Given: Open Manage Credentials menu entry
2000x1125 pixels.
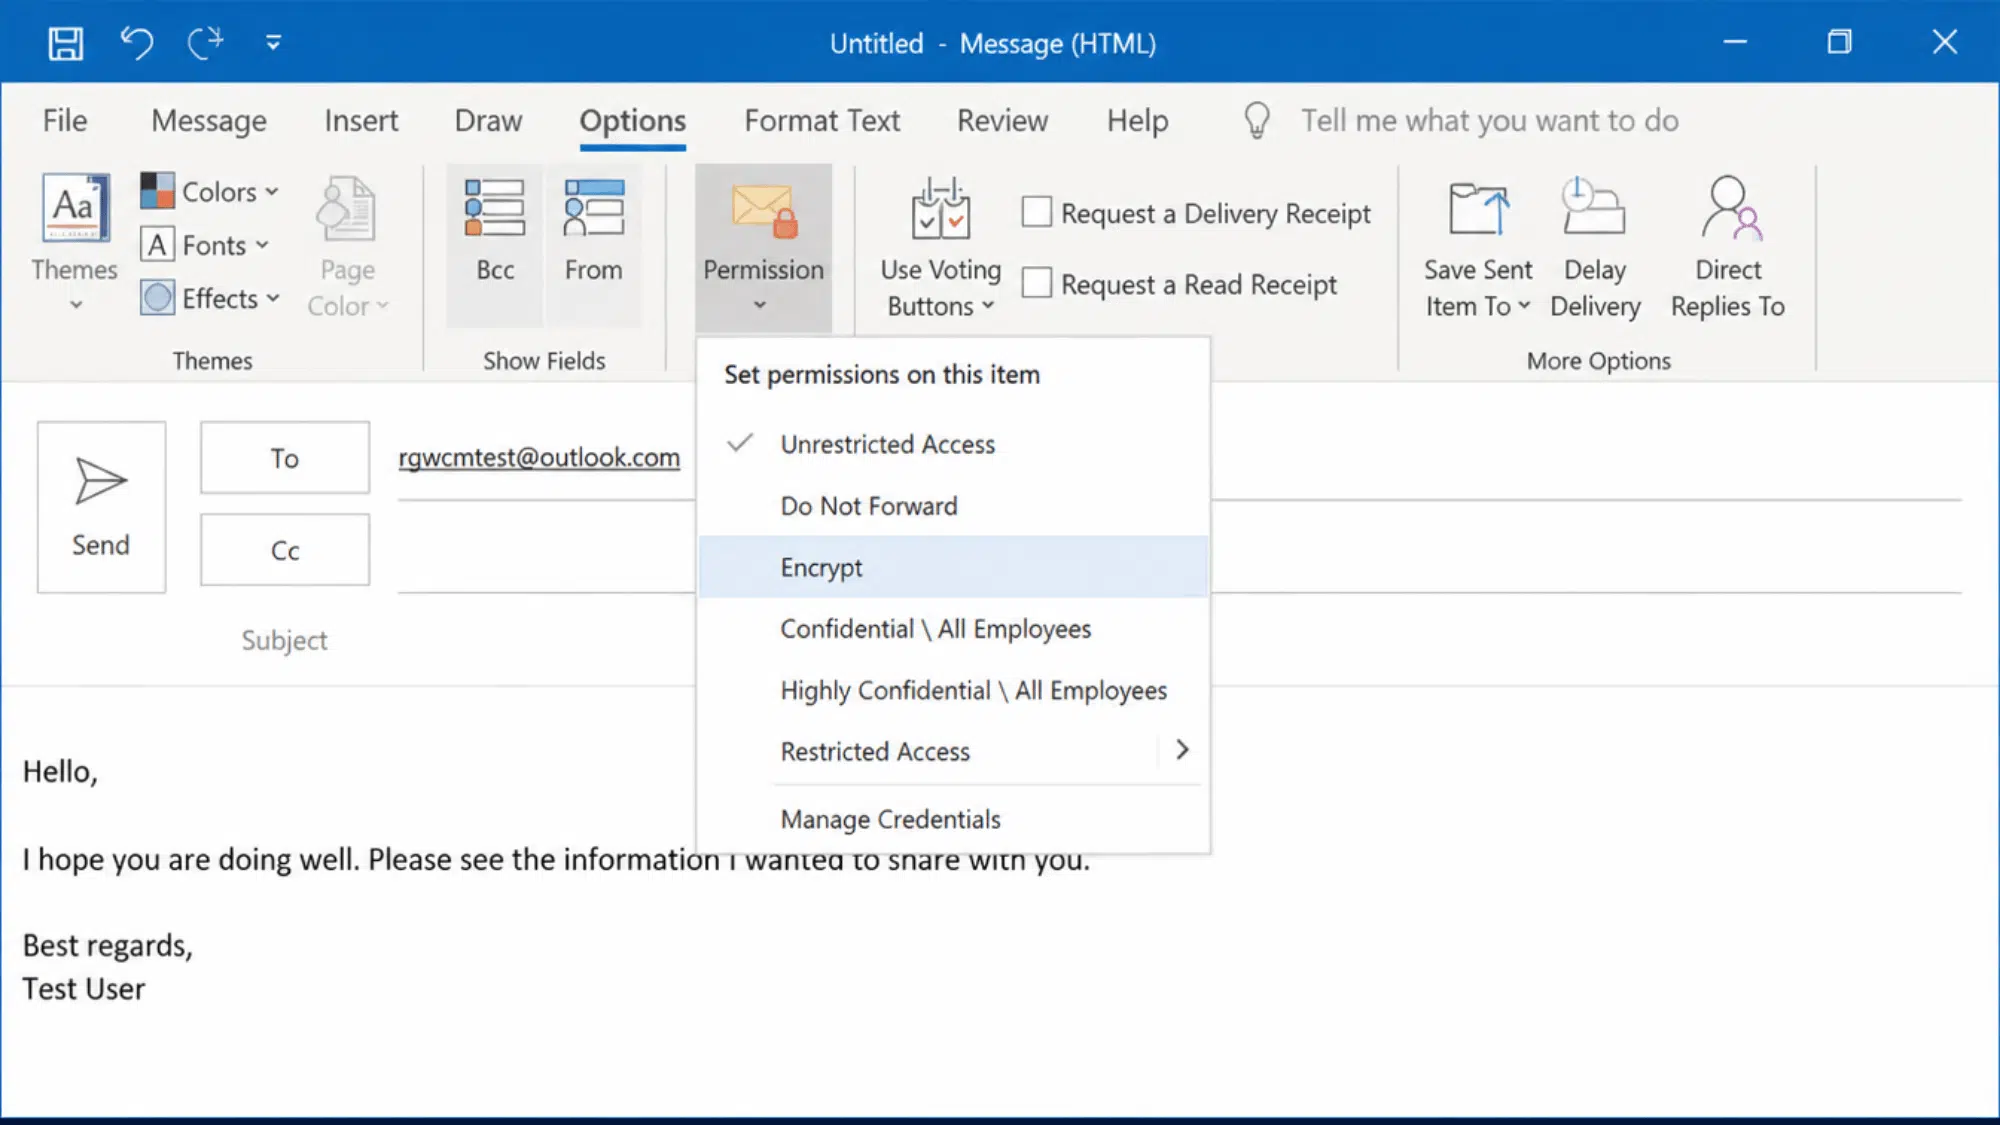Looking at the screenshot, I should tap(953, 819).
